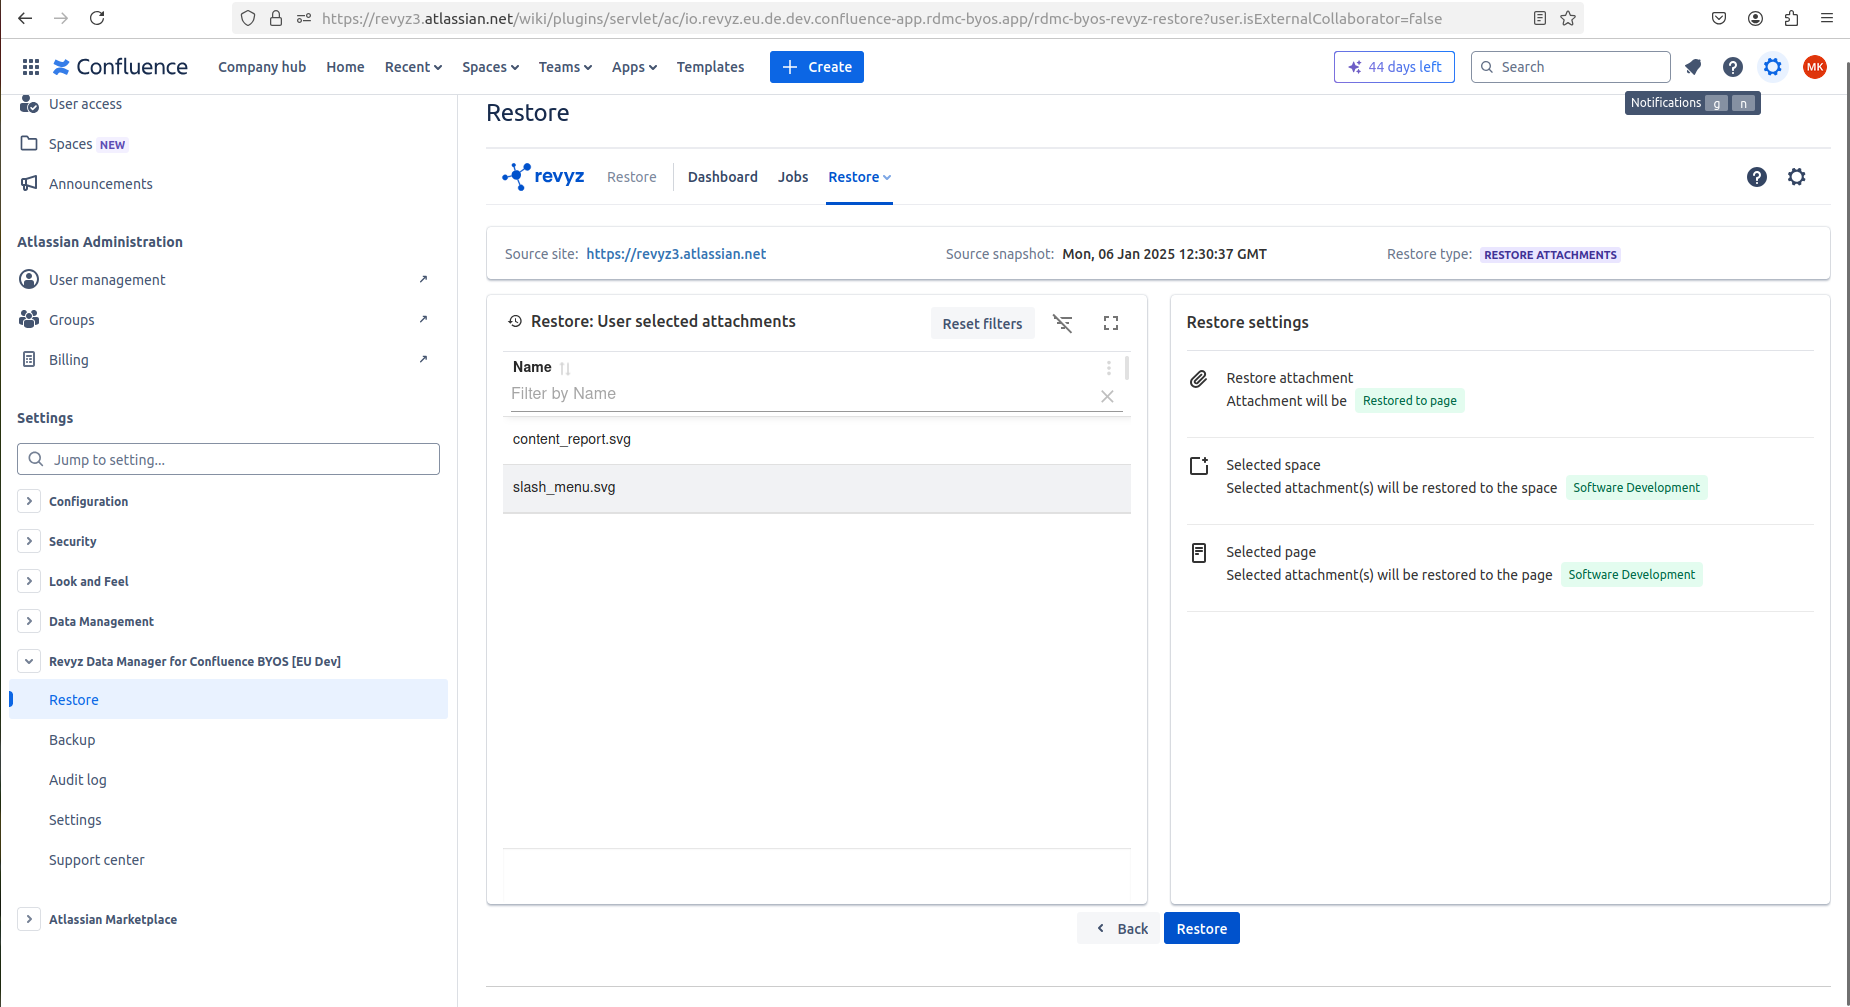Screen dimensions: 1850x1007
Task: Open the Confluence help question mark icon
Action: [x=1733, y=67]
